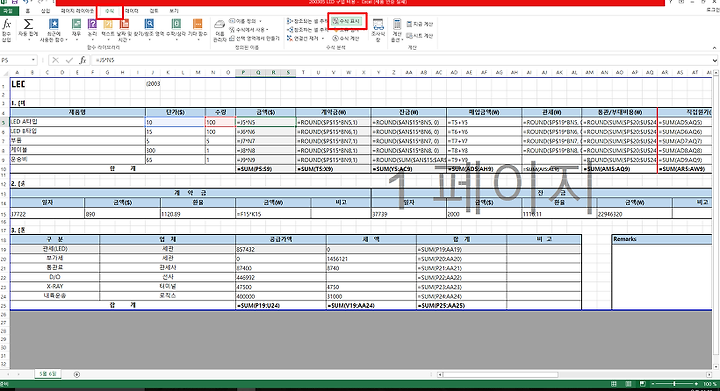720x391 pixels.
Task: Open the Watch Window (조사식 창)
Action: pos(378,30)
